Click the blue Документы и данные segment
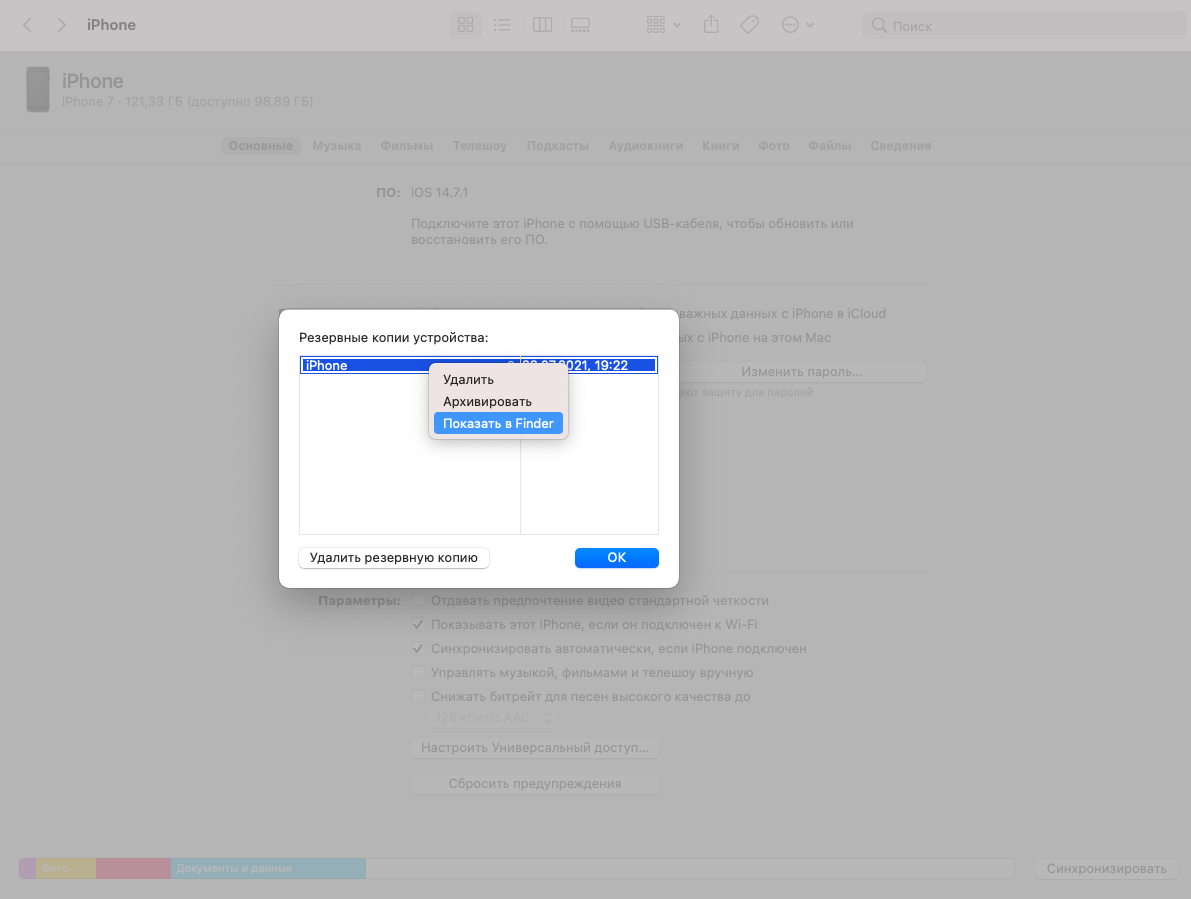1191x899 pixels. [268, 869]
